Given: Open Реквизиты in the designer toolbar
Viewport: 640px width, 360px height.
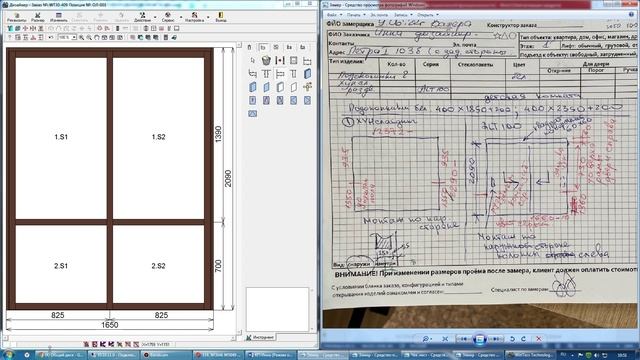Looking at the screenshot, I should point(16,17).
